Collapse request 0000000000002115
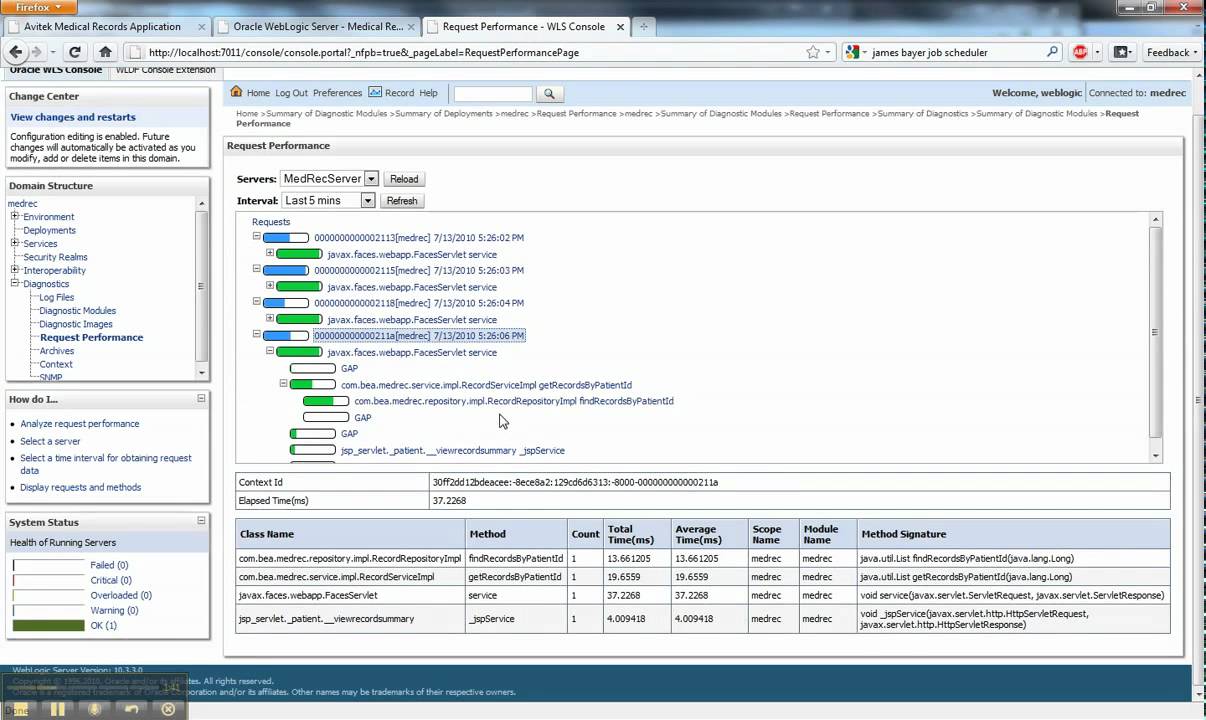This screenshot has width=1206, height=720. (x=256, y=269)
